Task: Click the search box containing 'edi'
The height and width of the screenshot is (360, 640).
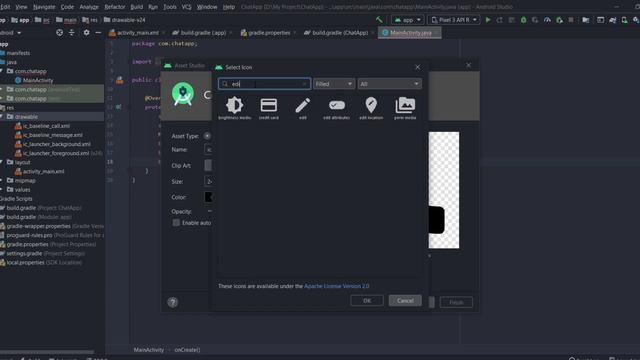Action: 264,84
